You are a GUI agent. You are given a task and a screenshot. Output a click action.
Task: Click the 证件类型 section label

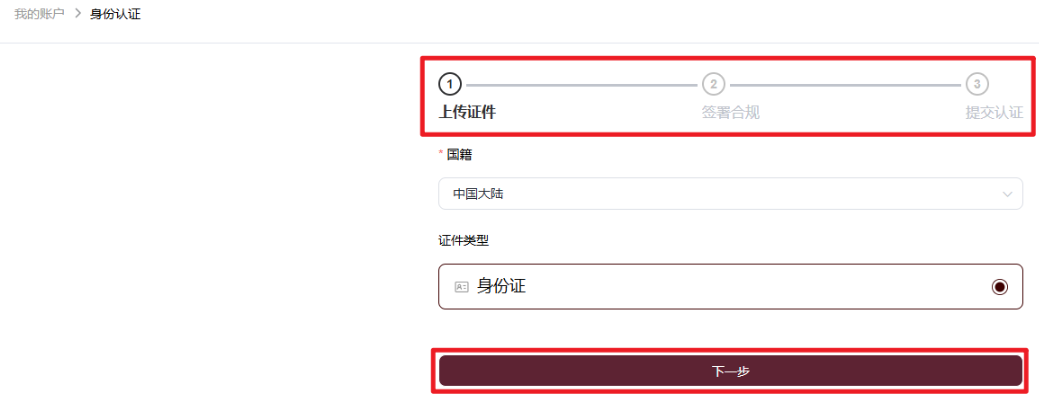pyautogui.click(x=463, y=240)
